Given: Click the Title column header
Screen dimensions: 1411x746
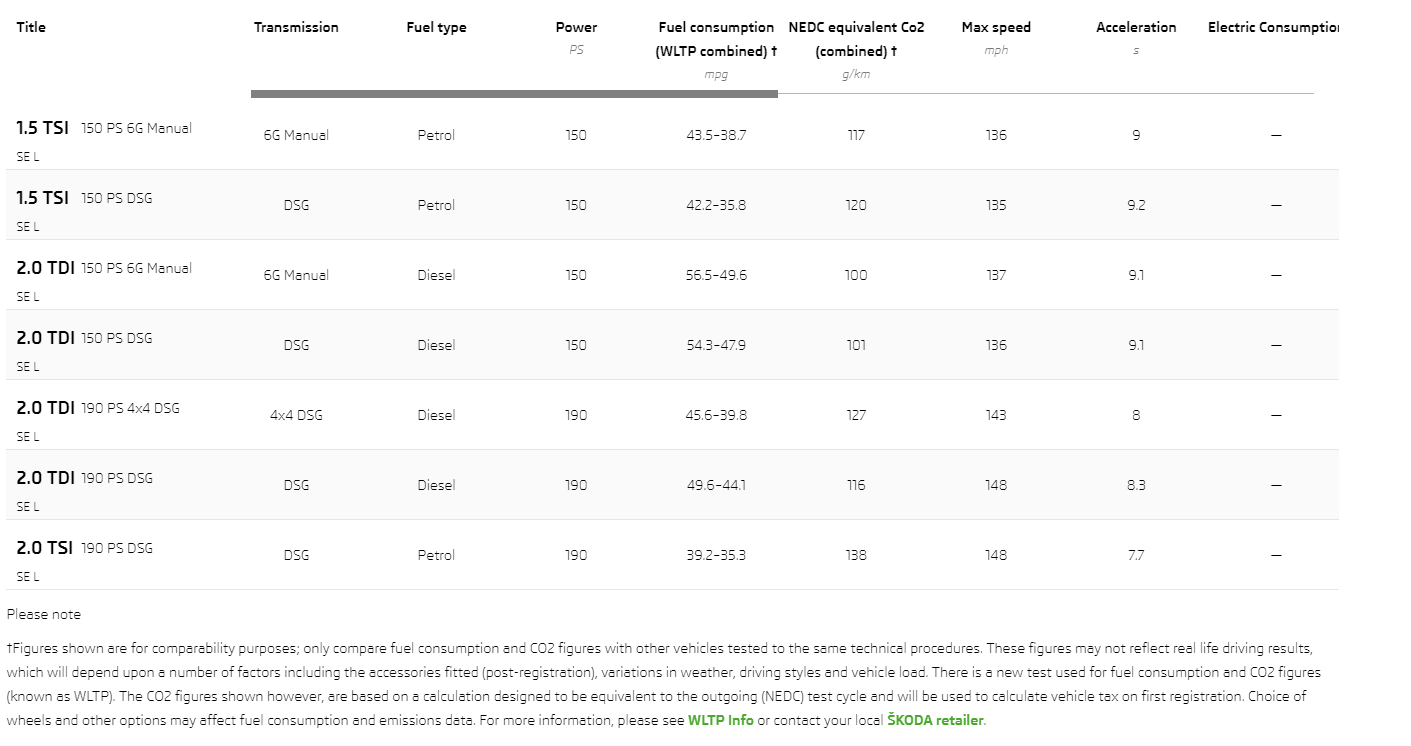Looking at the screenshot, I should (31, 28).
